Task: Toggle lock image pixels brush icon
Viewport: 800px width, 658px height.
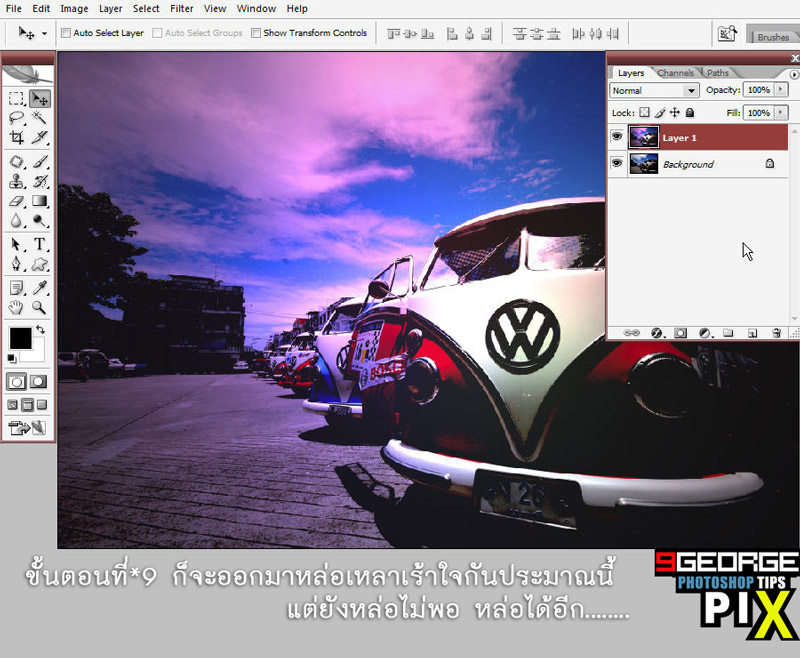Action: tap(660, 112)
